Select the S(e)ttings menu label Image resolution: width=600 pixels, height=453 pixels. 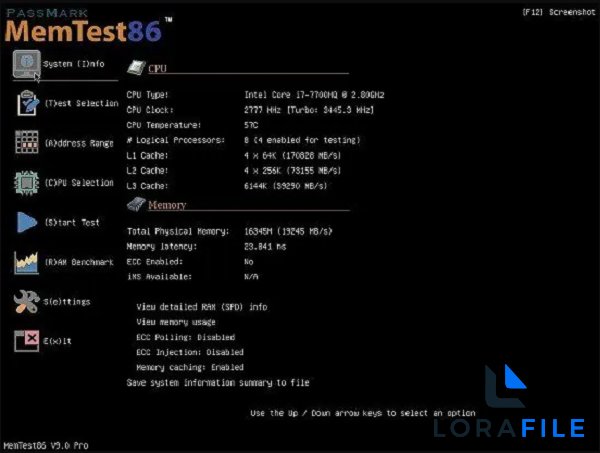[67, 302]
